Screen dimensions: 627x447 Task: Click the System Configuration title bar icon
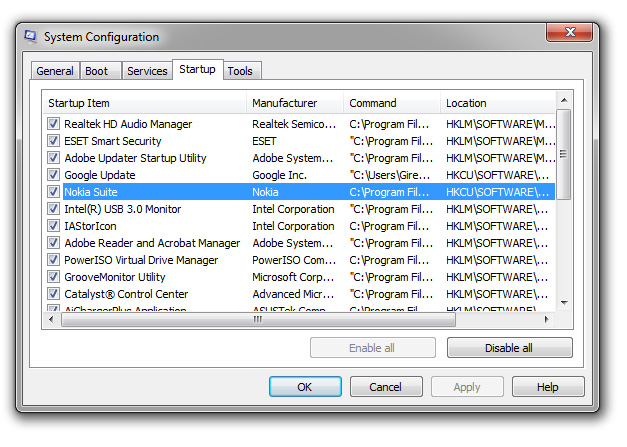(x=31, y=36)
